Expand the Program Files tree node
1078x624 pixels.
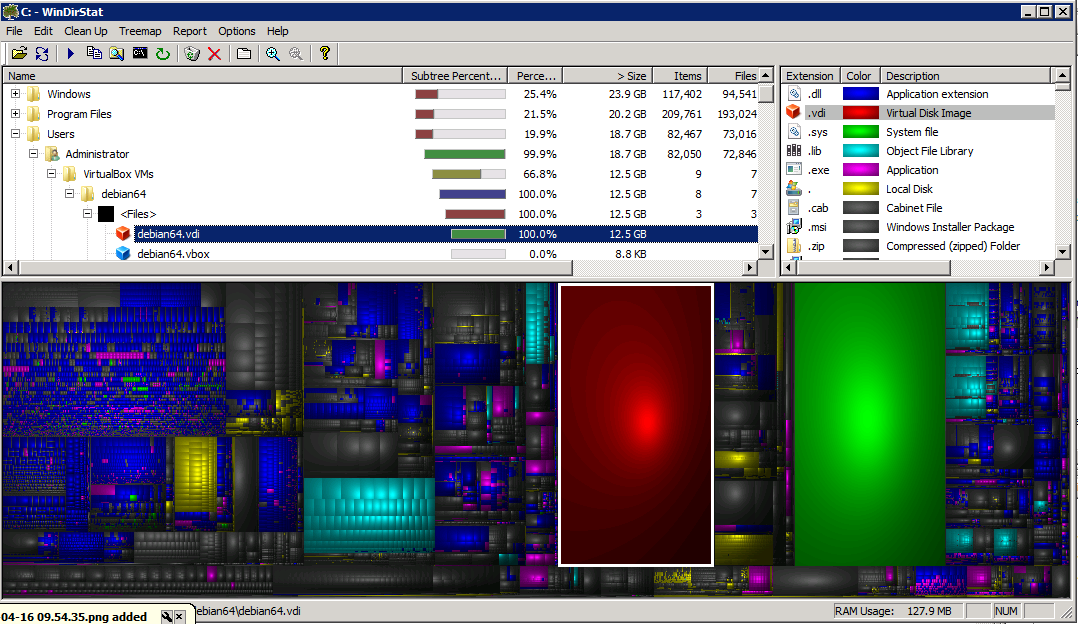[16, 114]
